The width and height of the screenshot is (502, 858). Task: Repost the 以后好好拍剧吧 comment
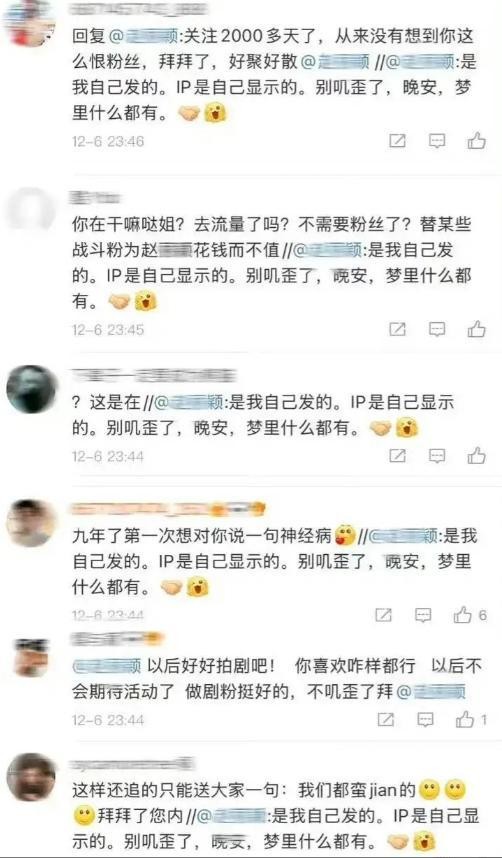(386, 719)
